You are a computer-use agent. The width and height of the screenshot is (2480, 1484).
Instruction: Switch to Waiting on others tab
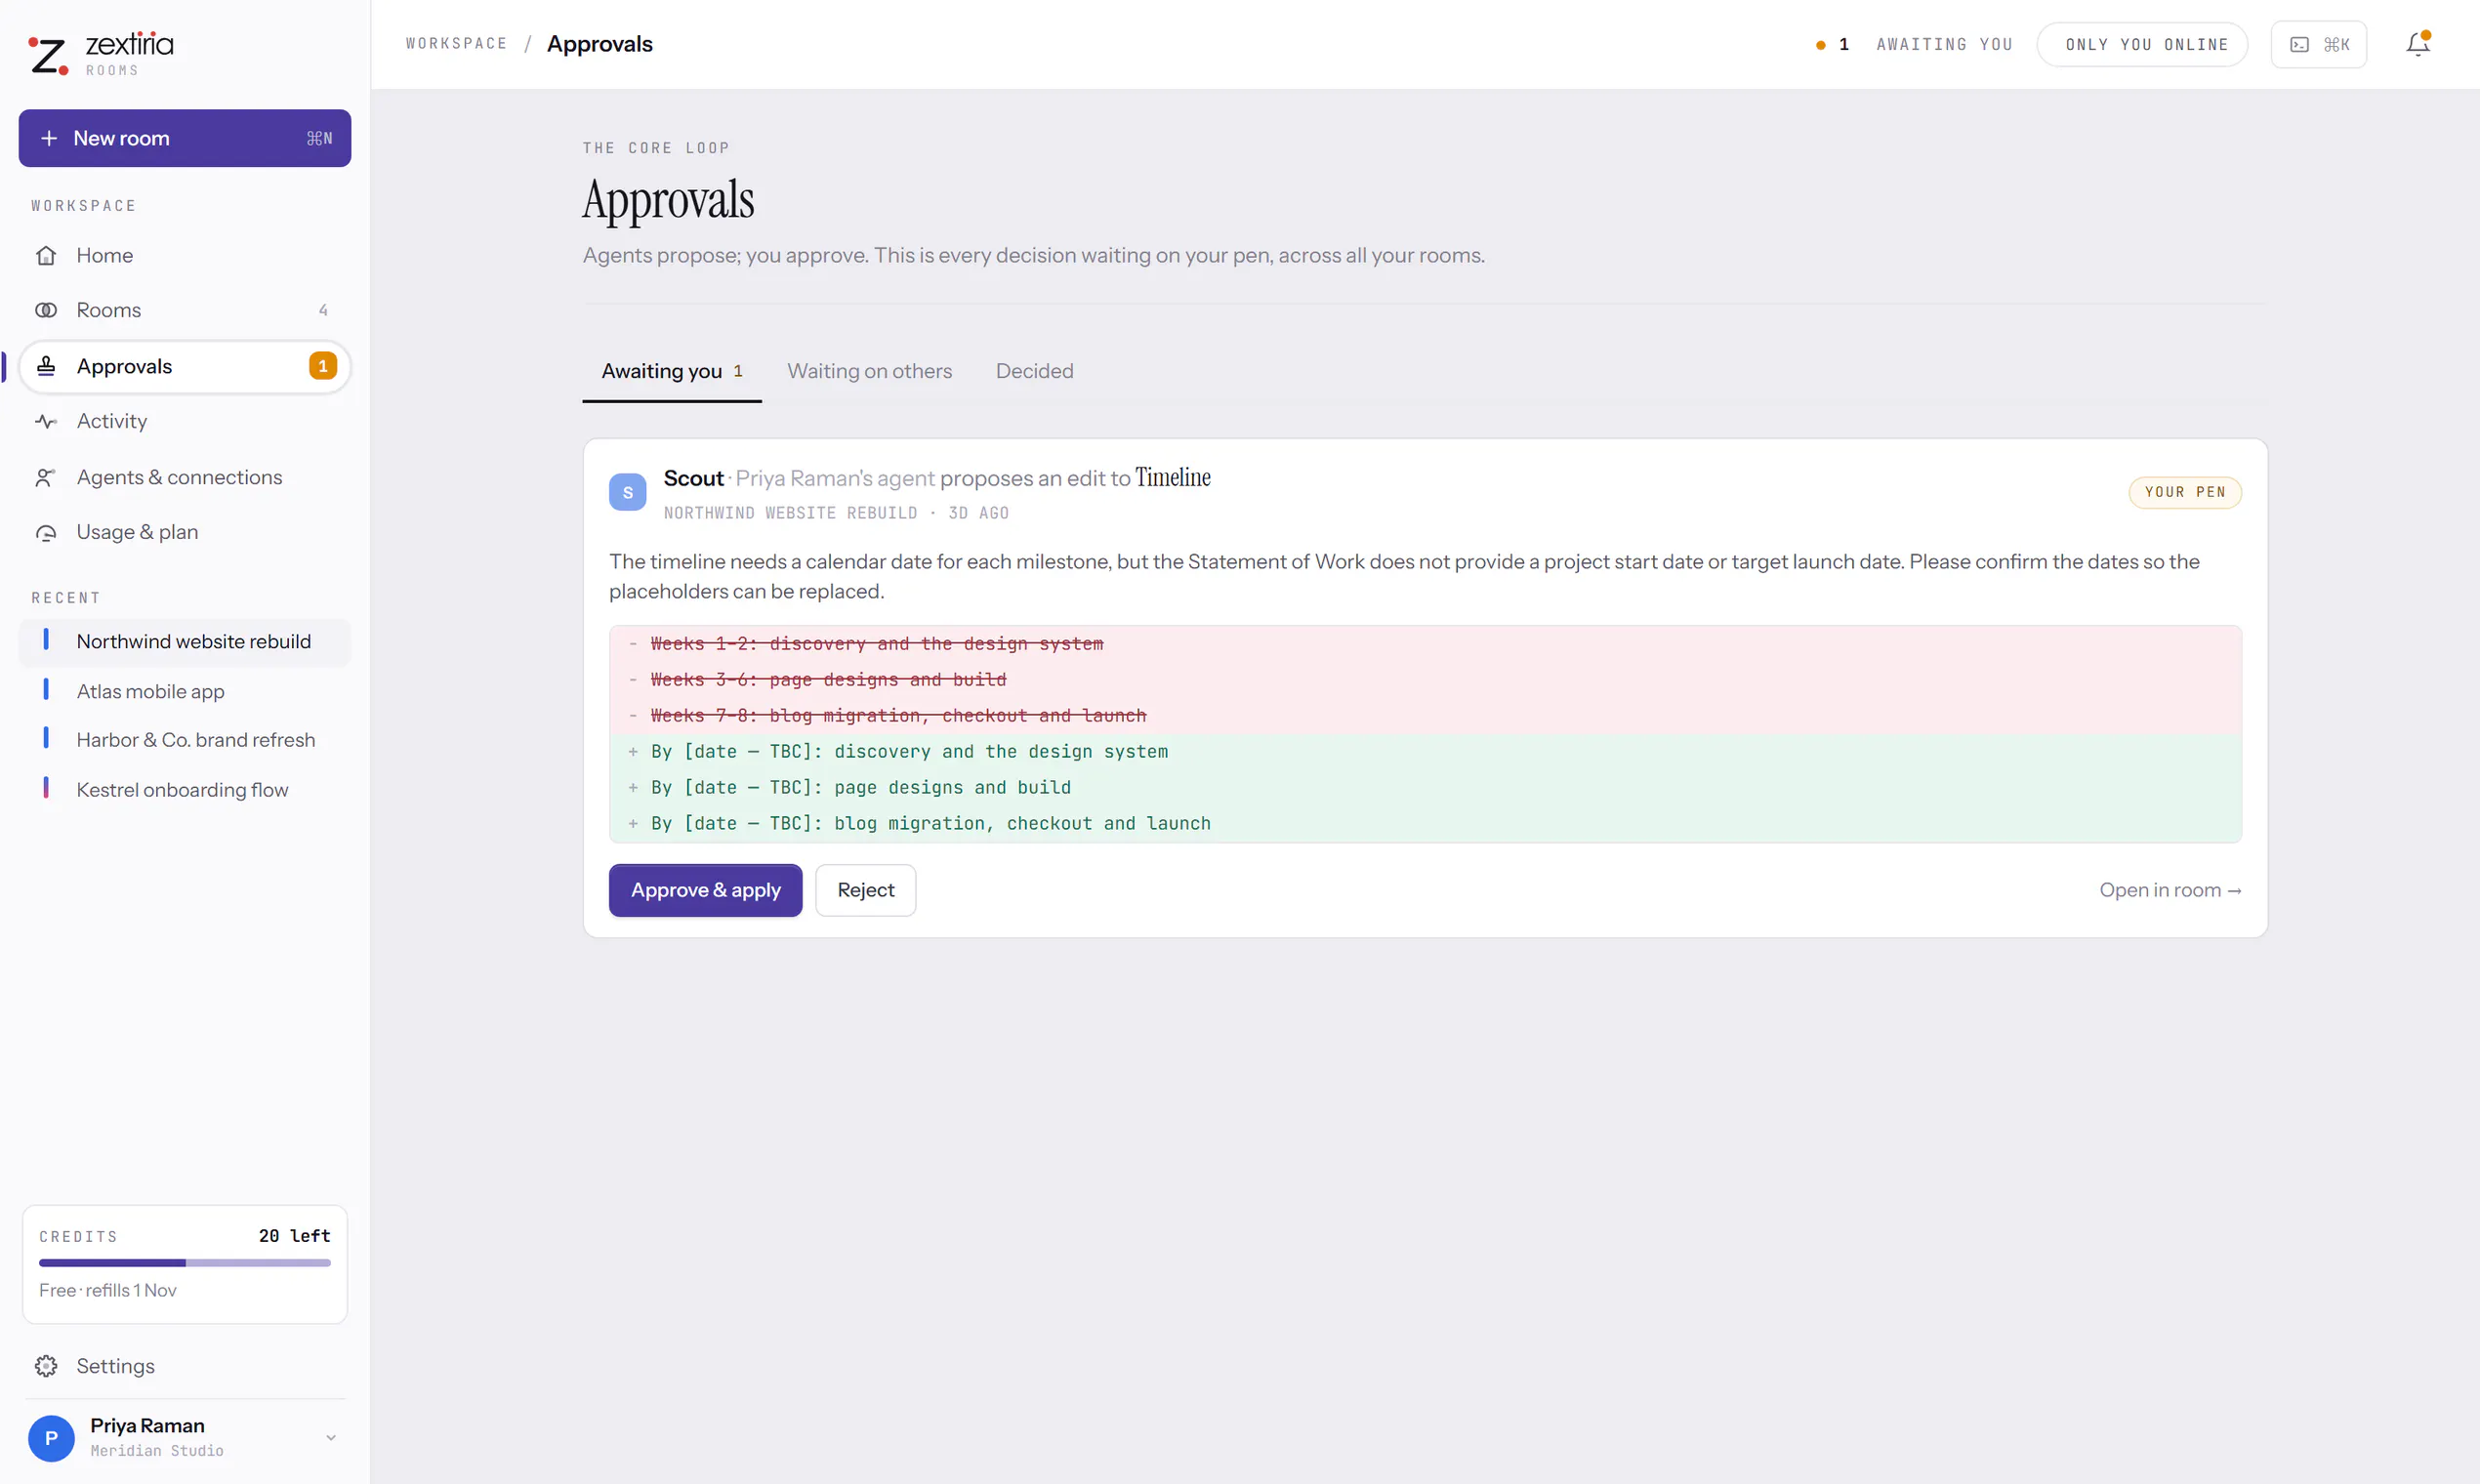point(869,371)
